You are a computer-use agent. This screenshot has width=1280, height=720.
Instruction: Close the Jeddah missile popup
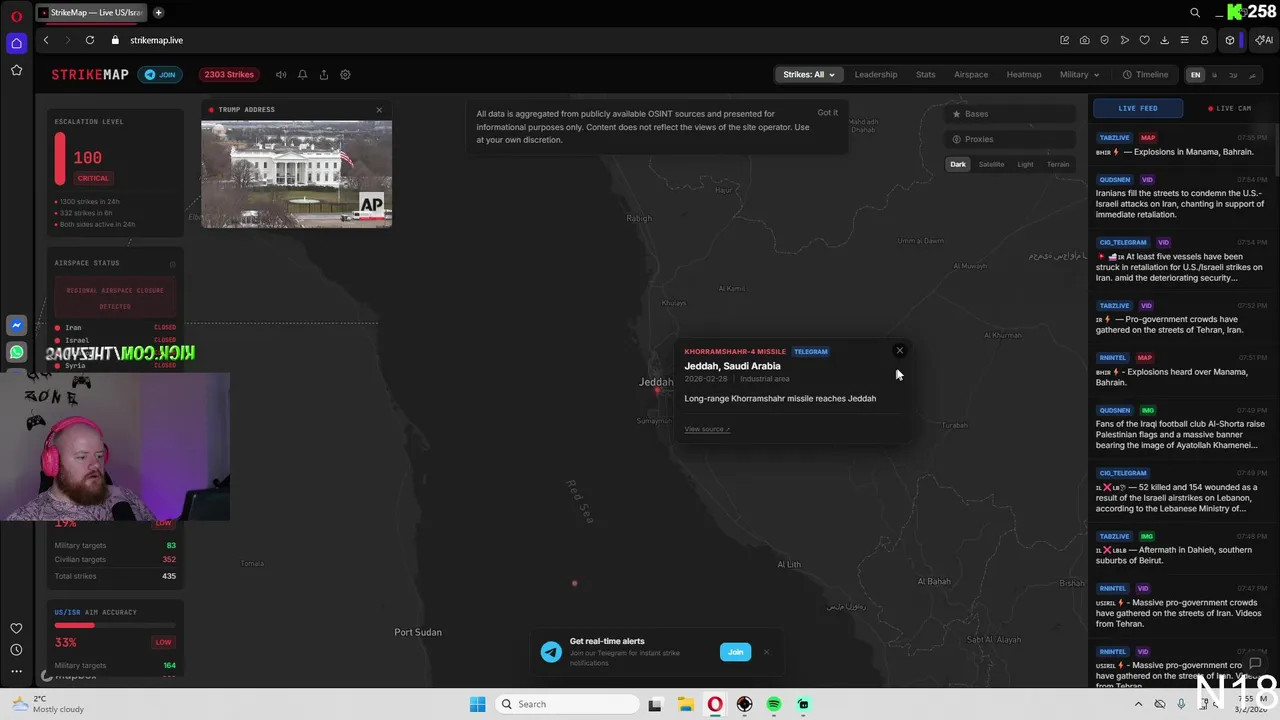point(900,351)
